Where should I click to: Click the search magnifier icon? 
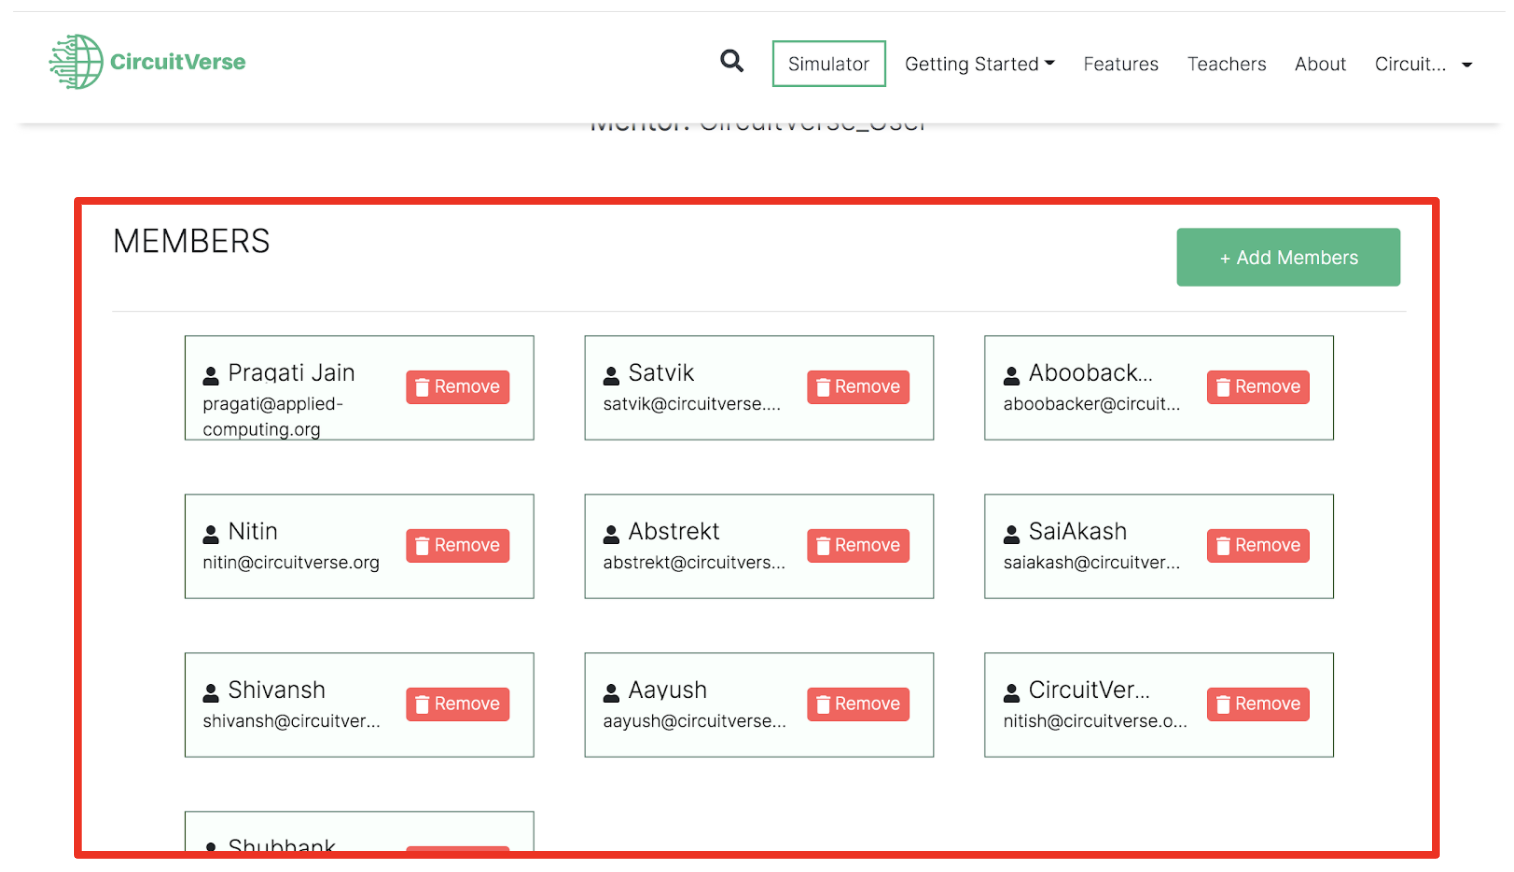[731, 62]
